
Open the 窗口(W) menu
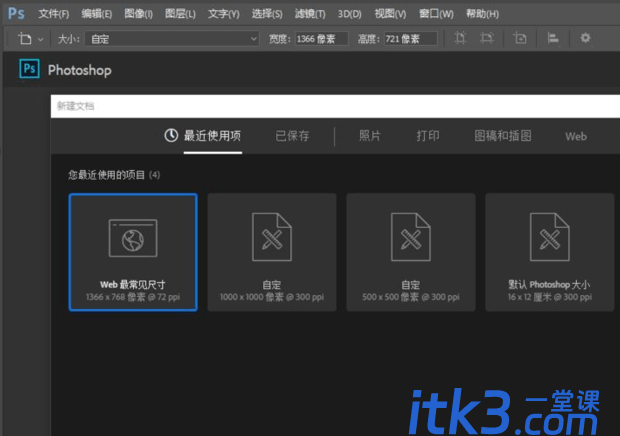pos(436,14)
